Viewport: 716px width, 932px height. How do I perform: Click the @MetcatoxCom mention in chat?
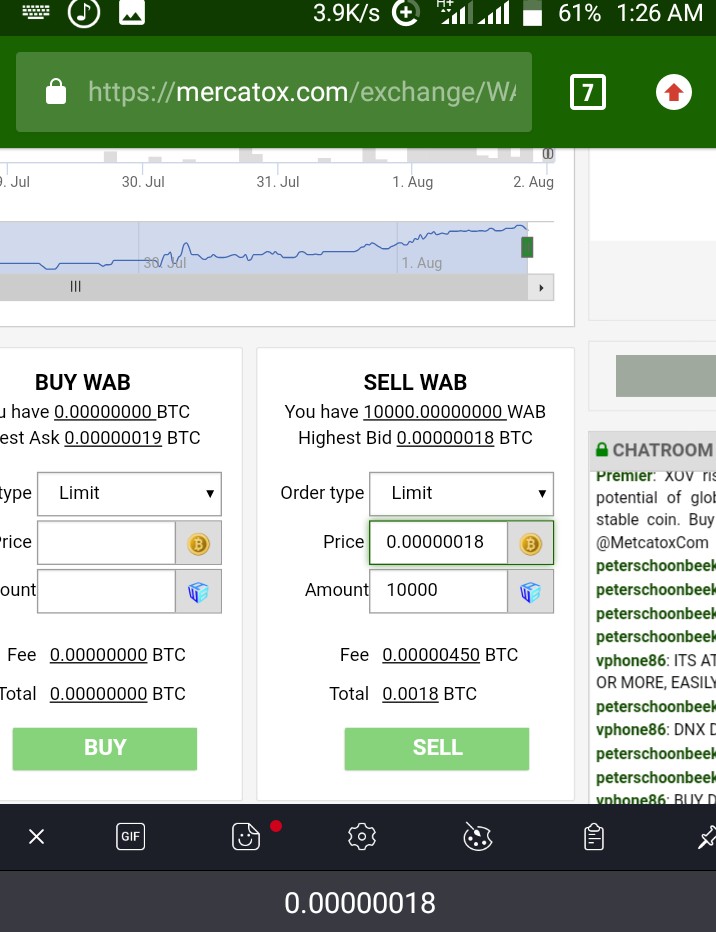coord(652,543)
